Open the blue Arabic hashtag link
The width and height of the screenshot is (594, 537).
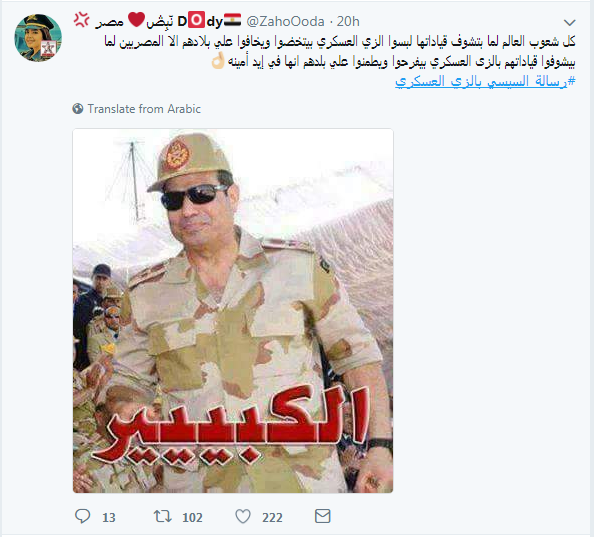485,81
